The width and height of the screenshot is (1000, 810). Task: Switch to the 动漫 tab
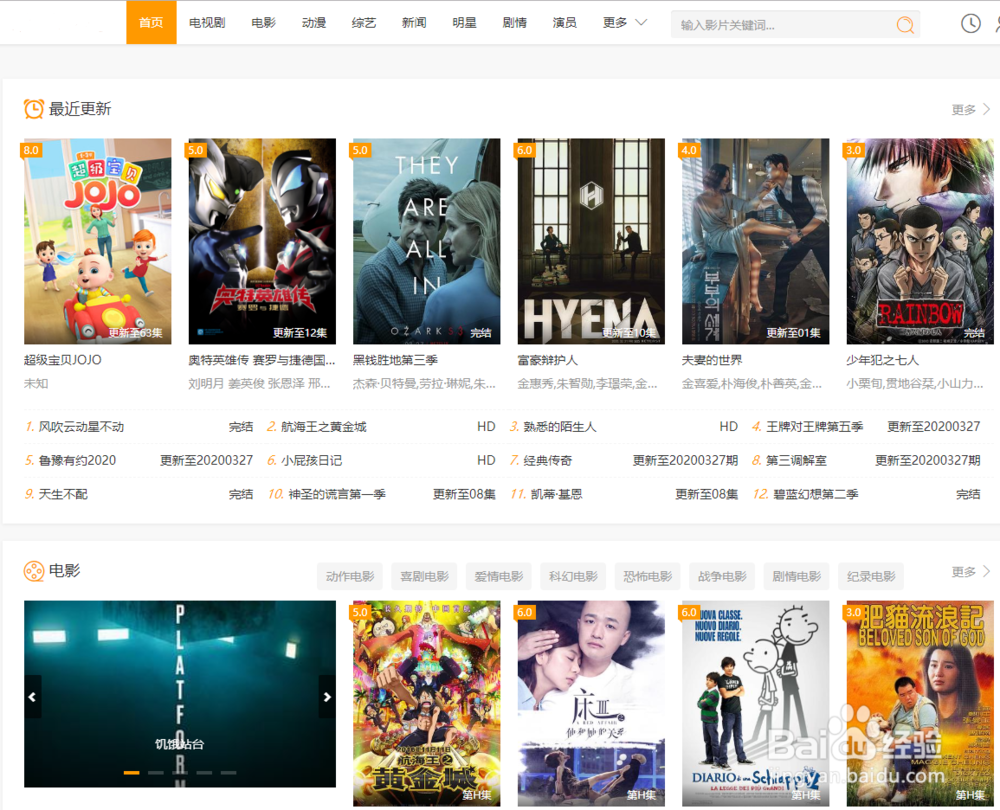coord(314,22)
